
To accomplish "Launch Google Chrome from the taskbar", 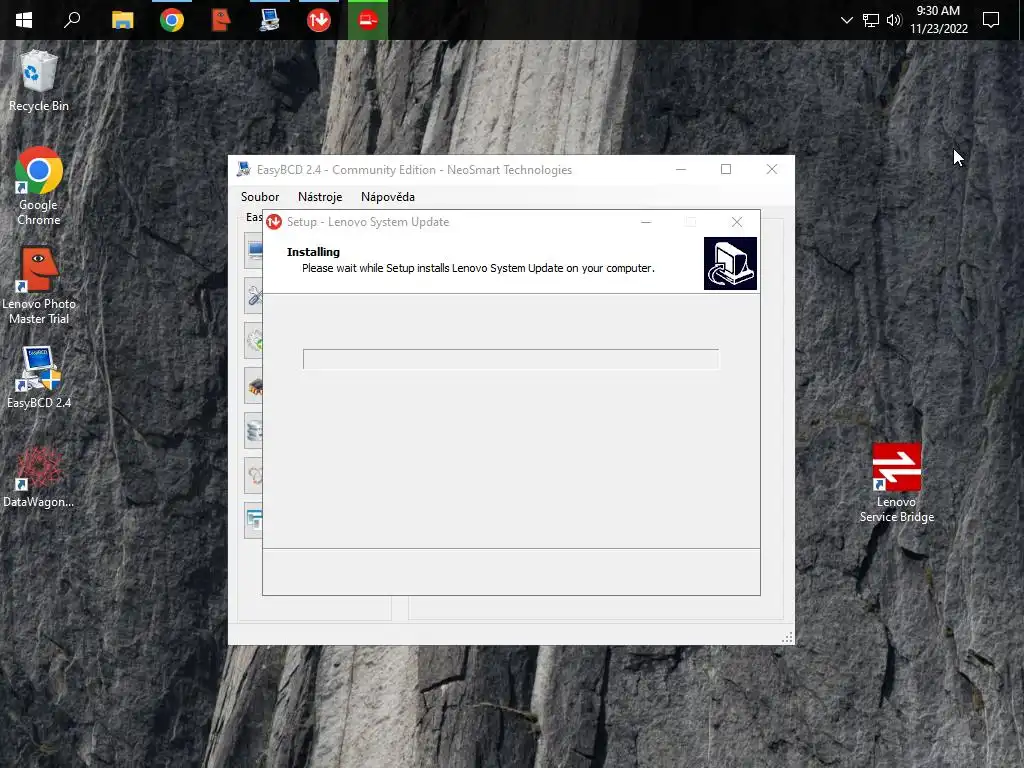I will tap(172, 20).
